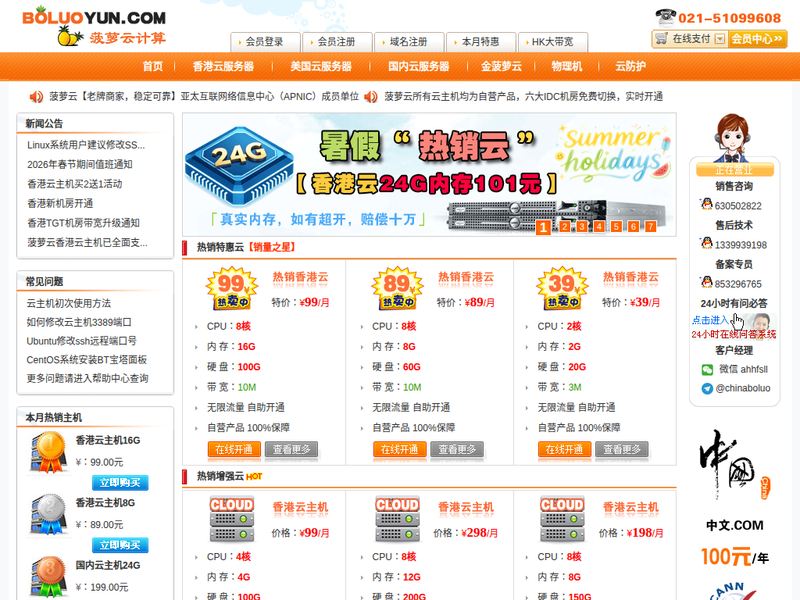Image resolution: width=800 pixels, height=600 pixels.
Task: Click QQ penguin icon next to 1339939198
Action: pos(707,243)
